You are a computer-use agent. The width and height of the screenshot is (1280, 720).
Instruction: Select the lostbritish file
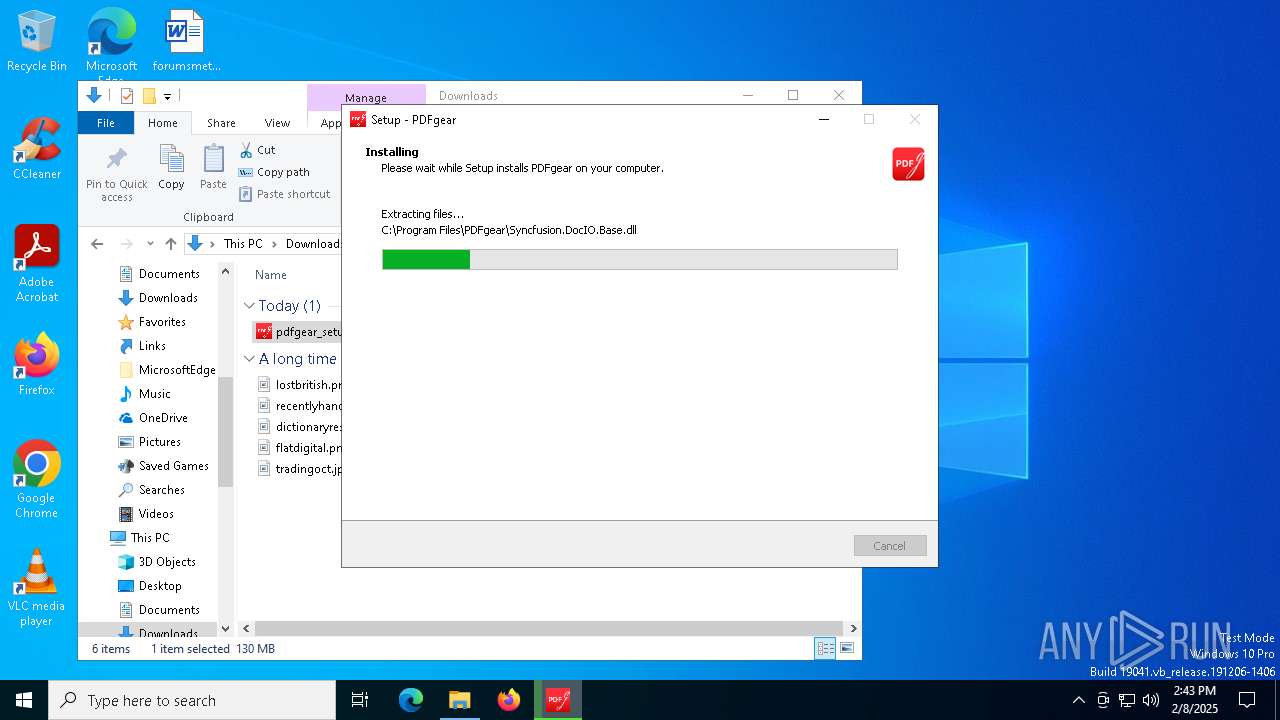click(x=299, y=385)
